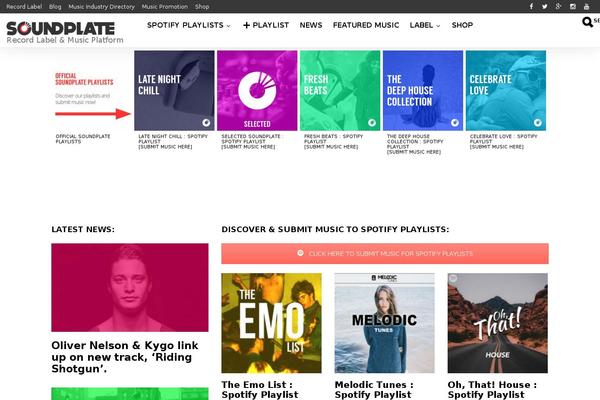This screenshot has height=400, width=600.
Task: Click the Fresh Beats Spotify playlist caption
Action: pos(333,142)
